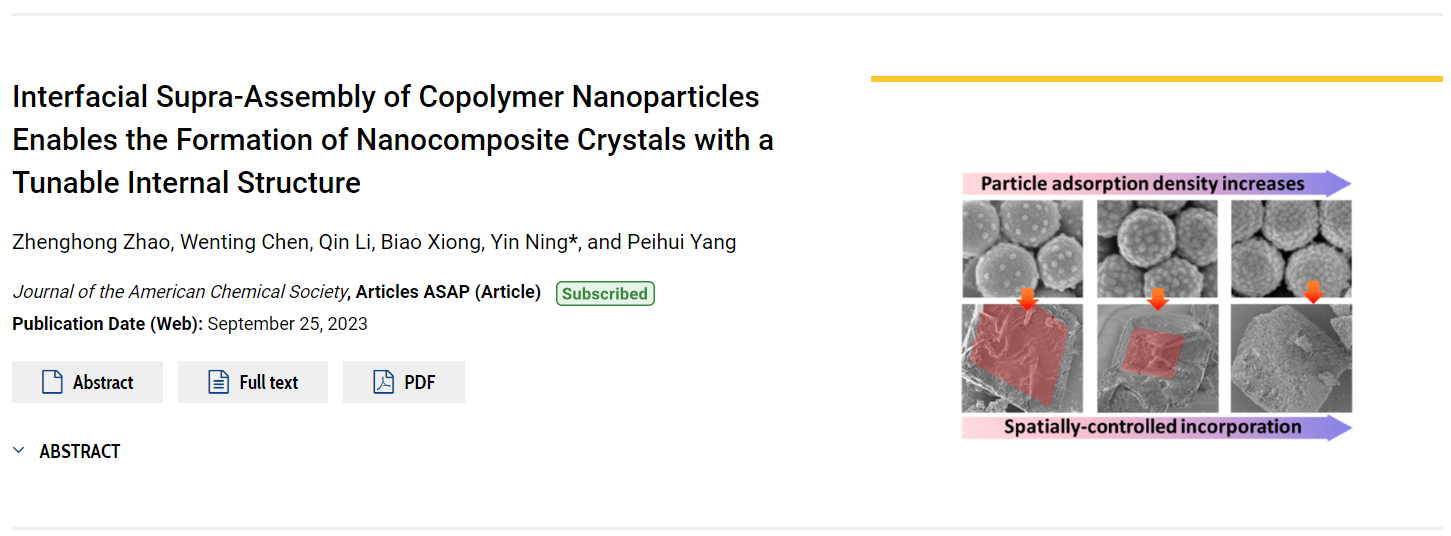Click the PDF file icon
The width and height of the screenshot is (1451, 536).
pyautogui.click(x=384, y=382)
